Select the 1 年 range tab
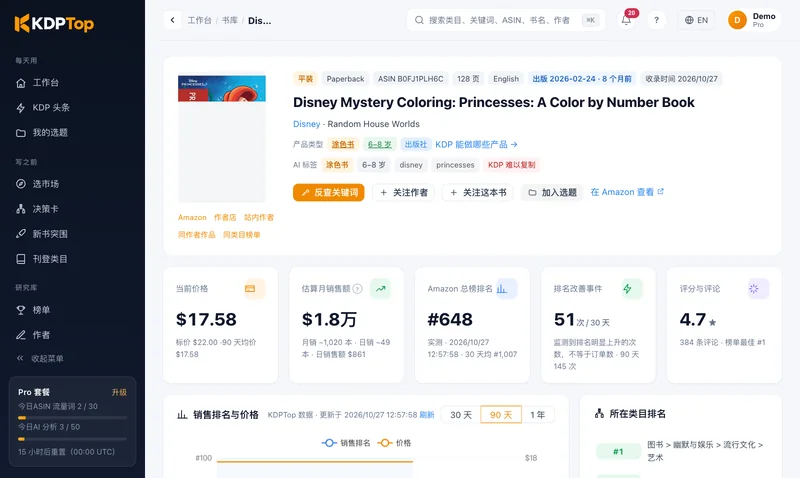The width and height of the screenshot is (800, 478). tap(538, 415)
